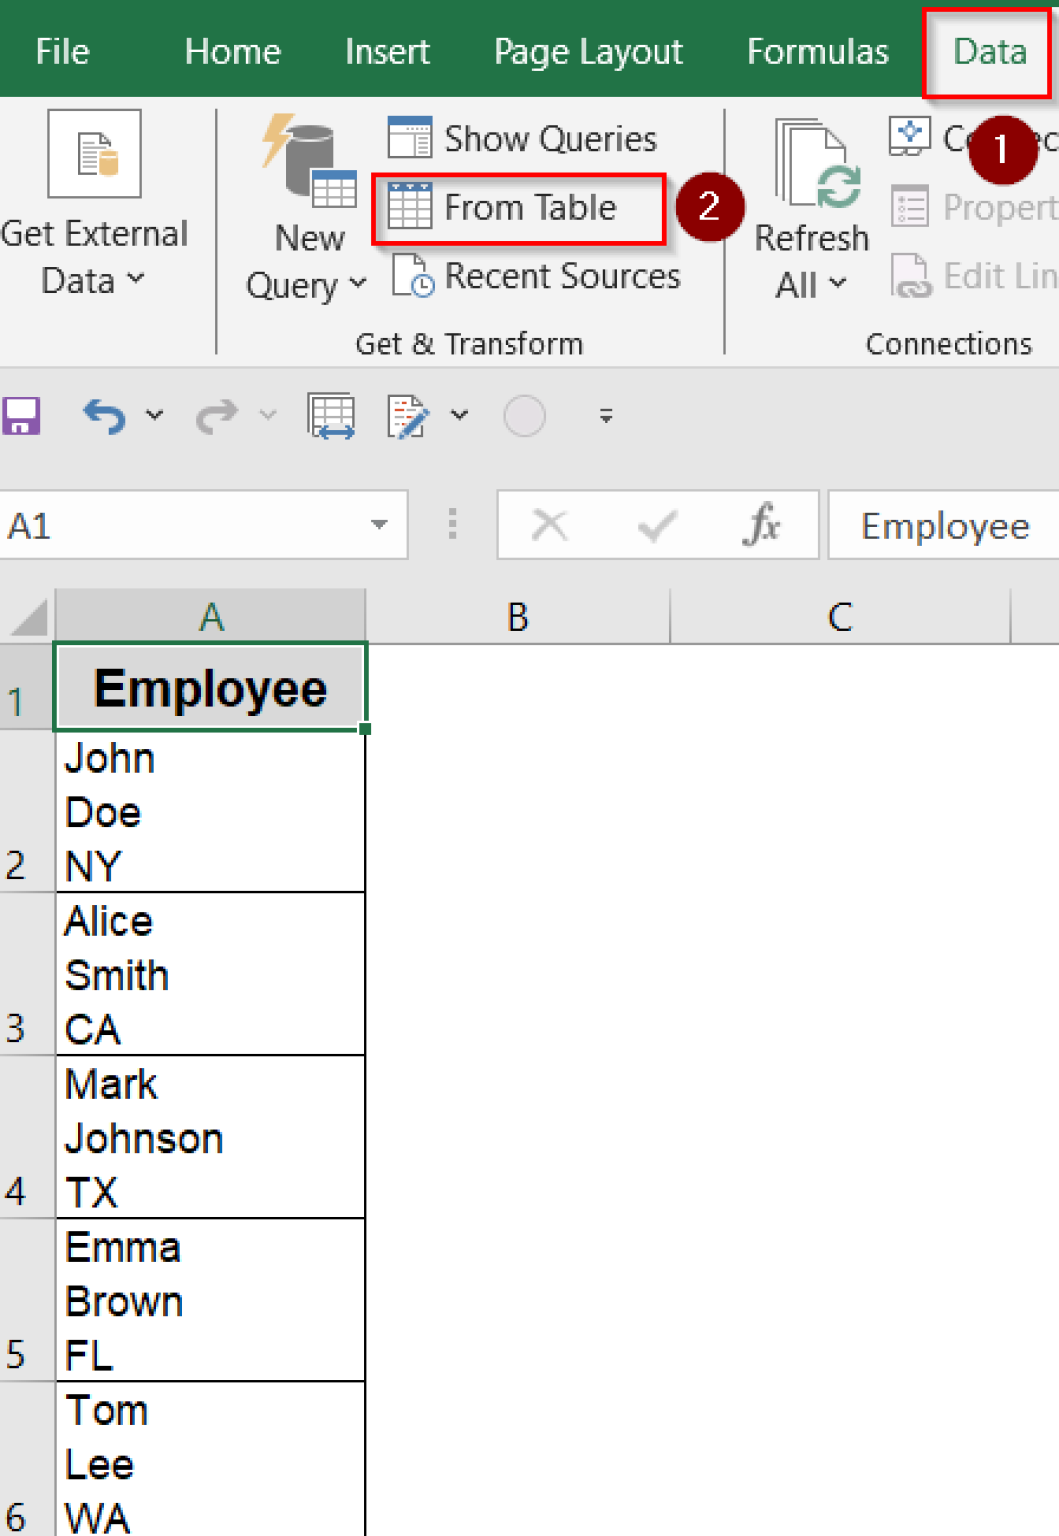Click the Insert function fx button
The image size is (1059, 1536).
[763, 525]
